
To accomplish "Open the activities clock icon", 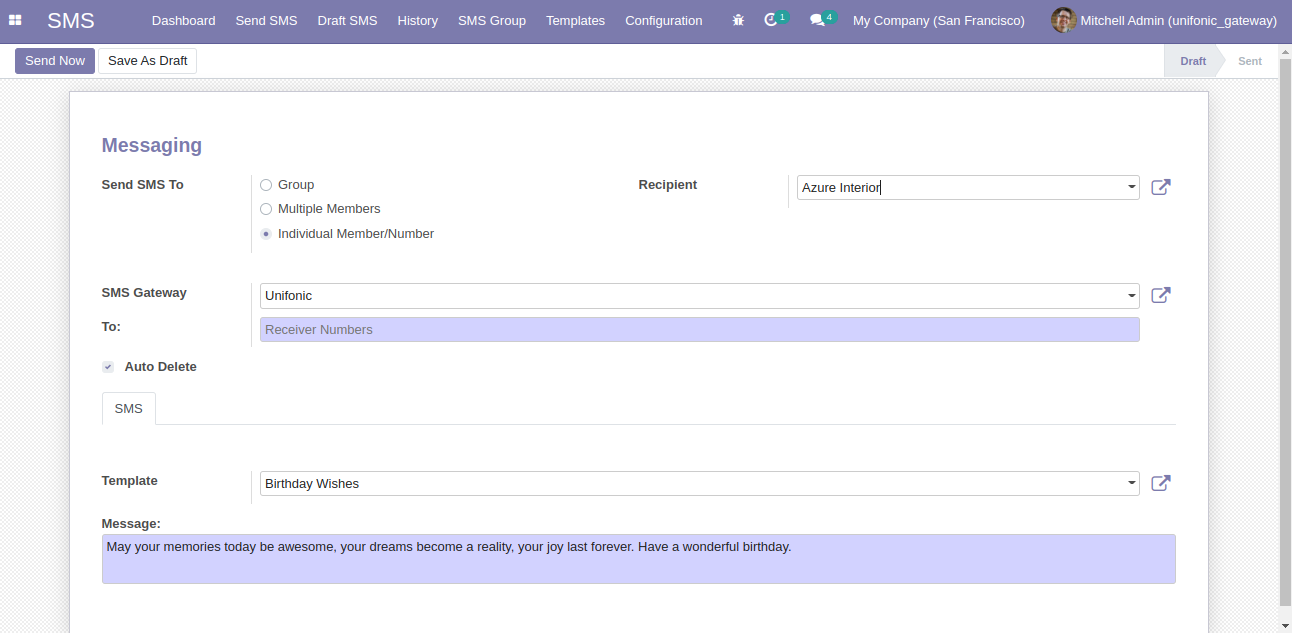I will (x=770, y=20).
